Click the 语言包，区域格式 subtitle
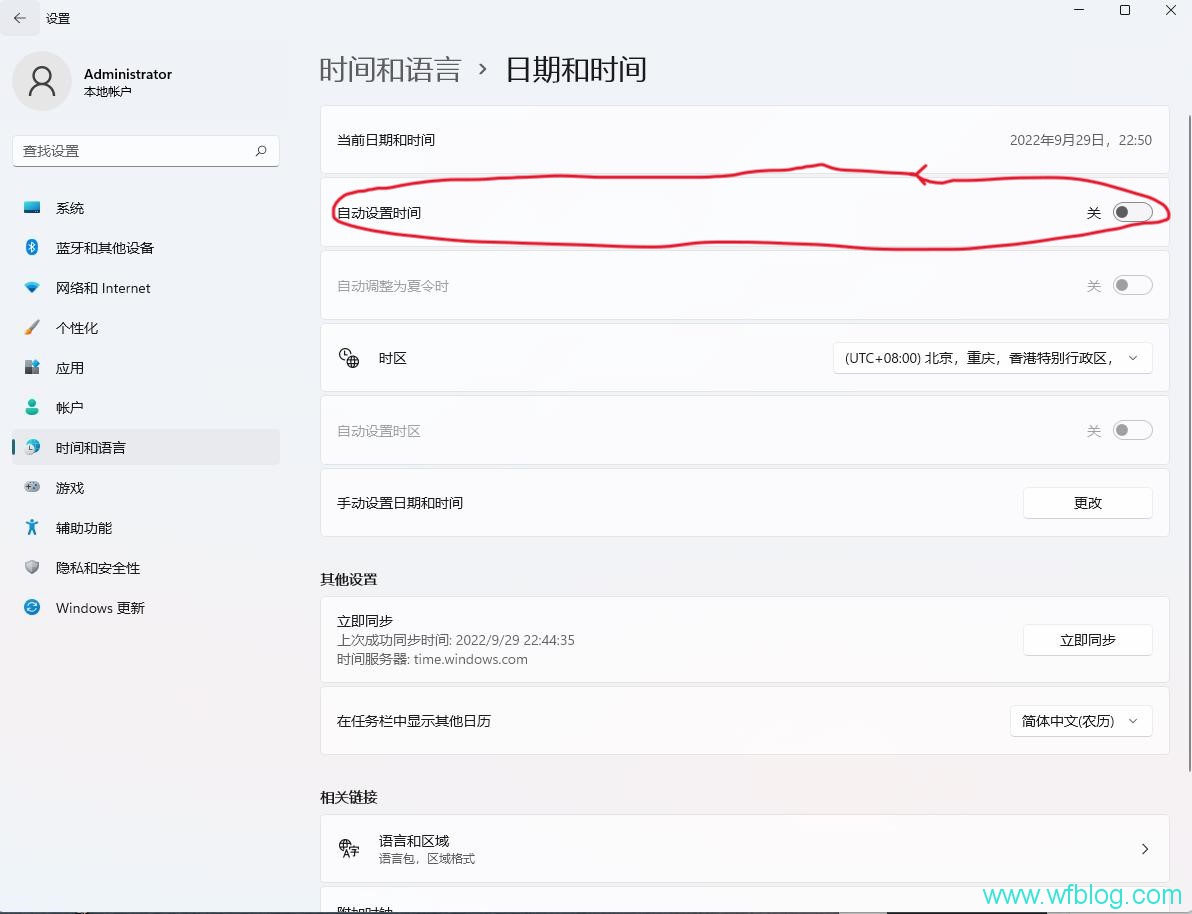Image resolution: width=1192 pixels, height=914 pixels. click(426, 858)
